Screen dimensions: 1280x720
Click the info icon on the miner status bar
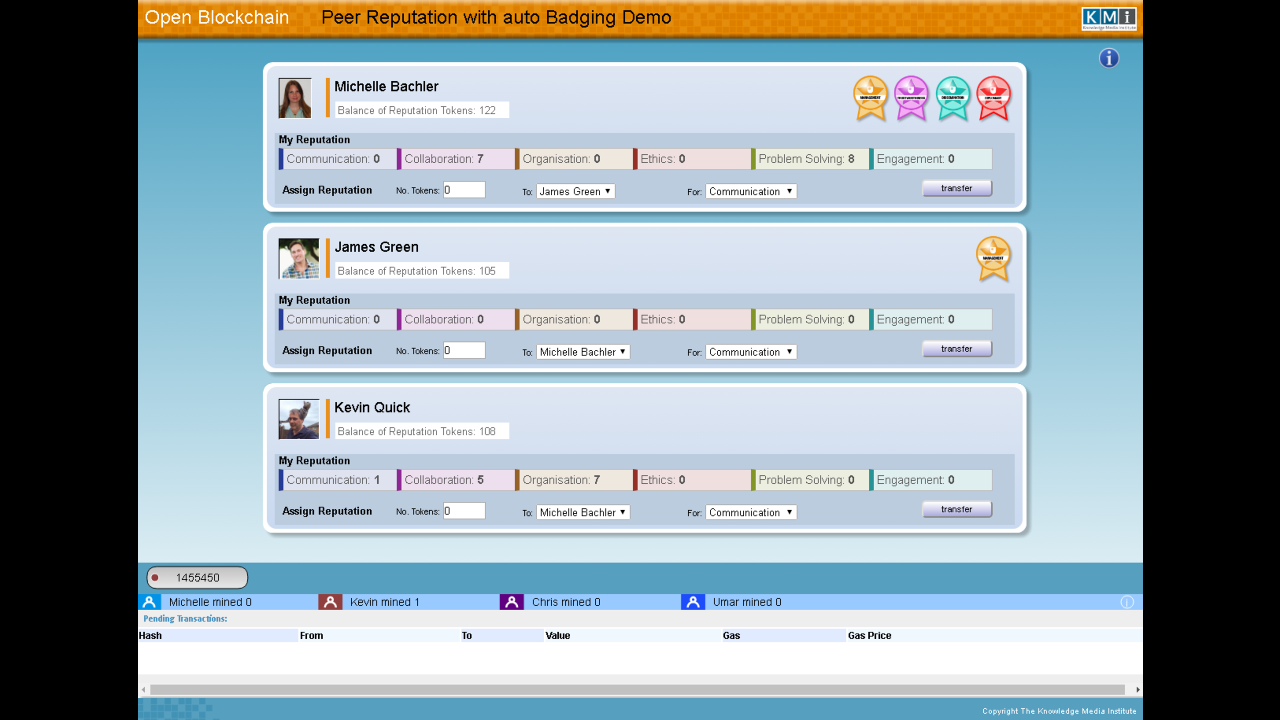coord(1127,601)
